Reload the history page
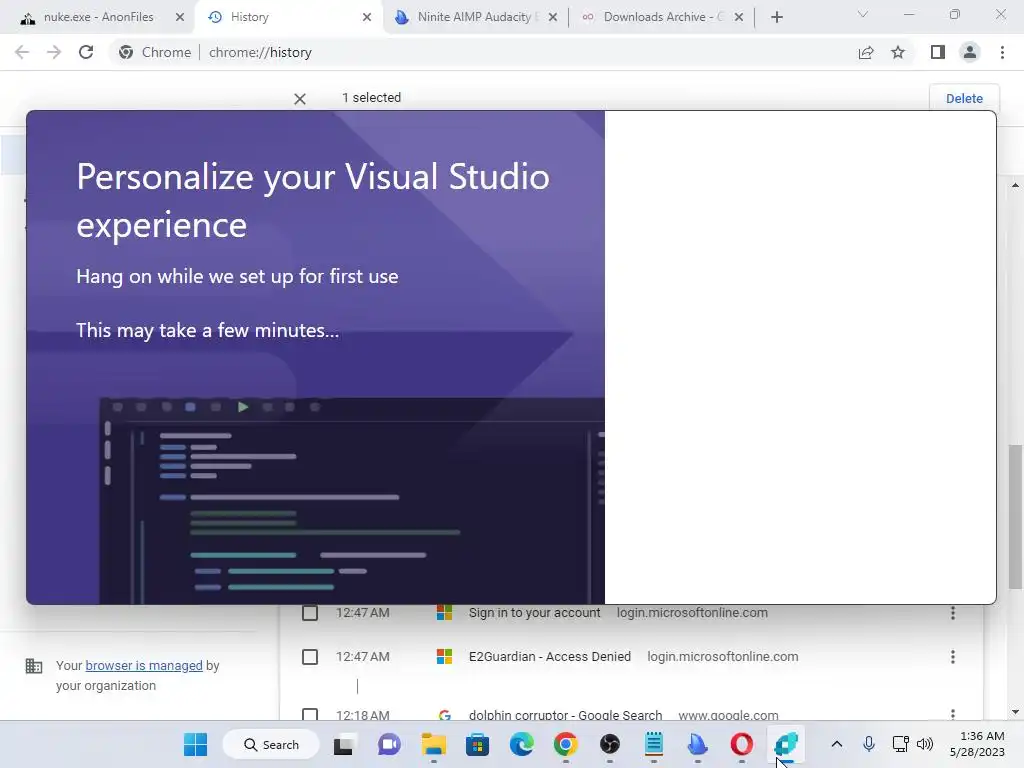Image resolution: width=1024 pixels, height=768 pixels. (86, 52)
